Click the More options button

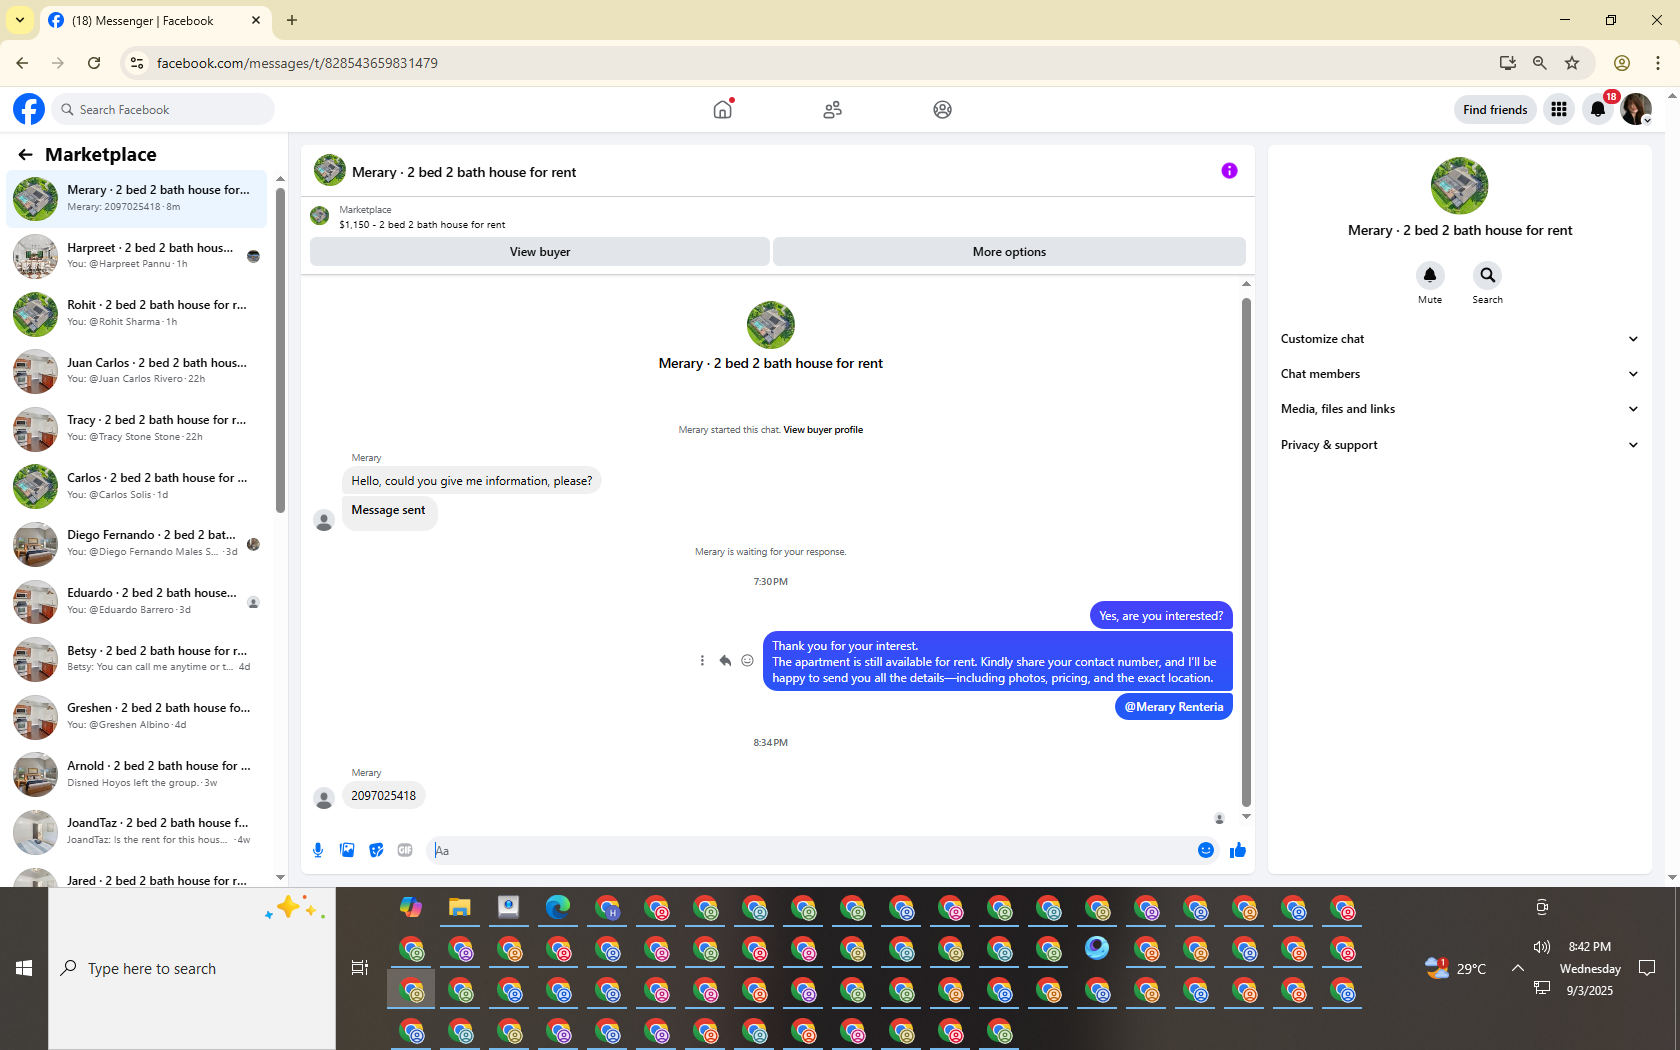[1009, 252]
